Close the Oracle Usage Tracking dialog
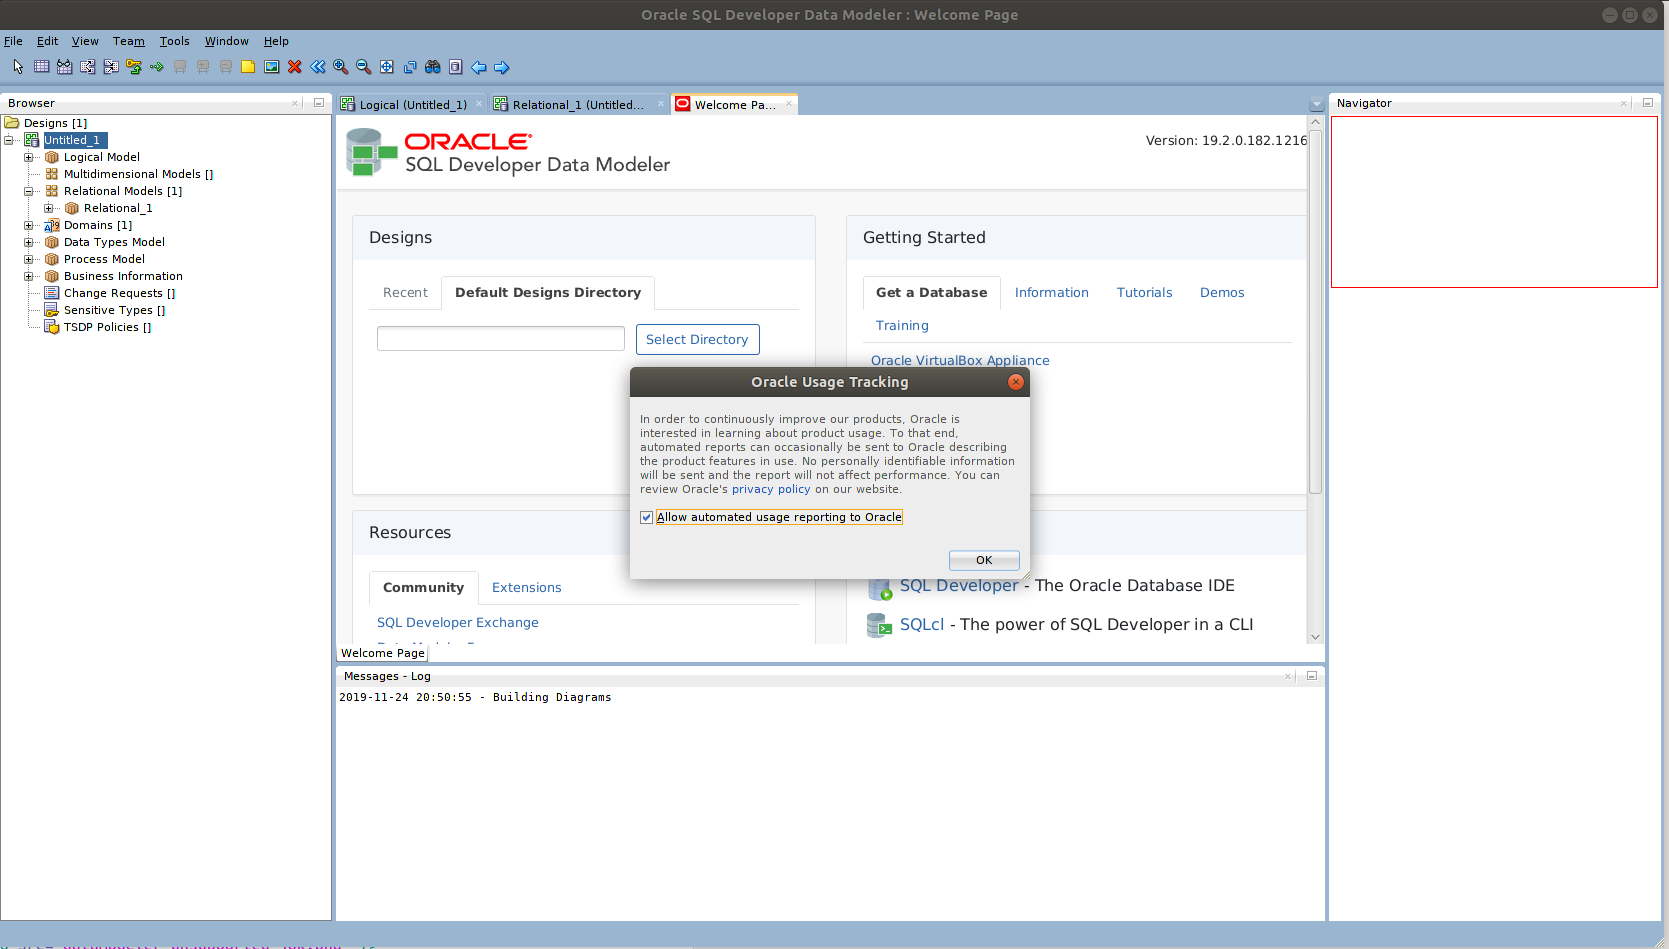 click(x=1016, y=382)
